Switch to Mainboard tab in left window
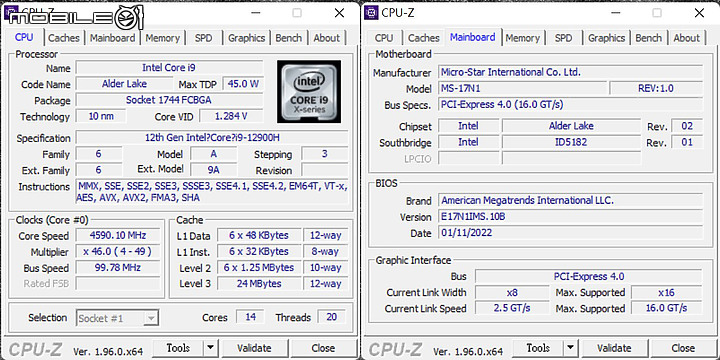720x360 pixels. (x=112, y=38)
